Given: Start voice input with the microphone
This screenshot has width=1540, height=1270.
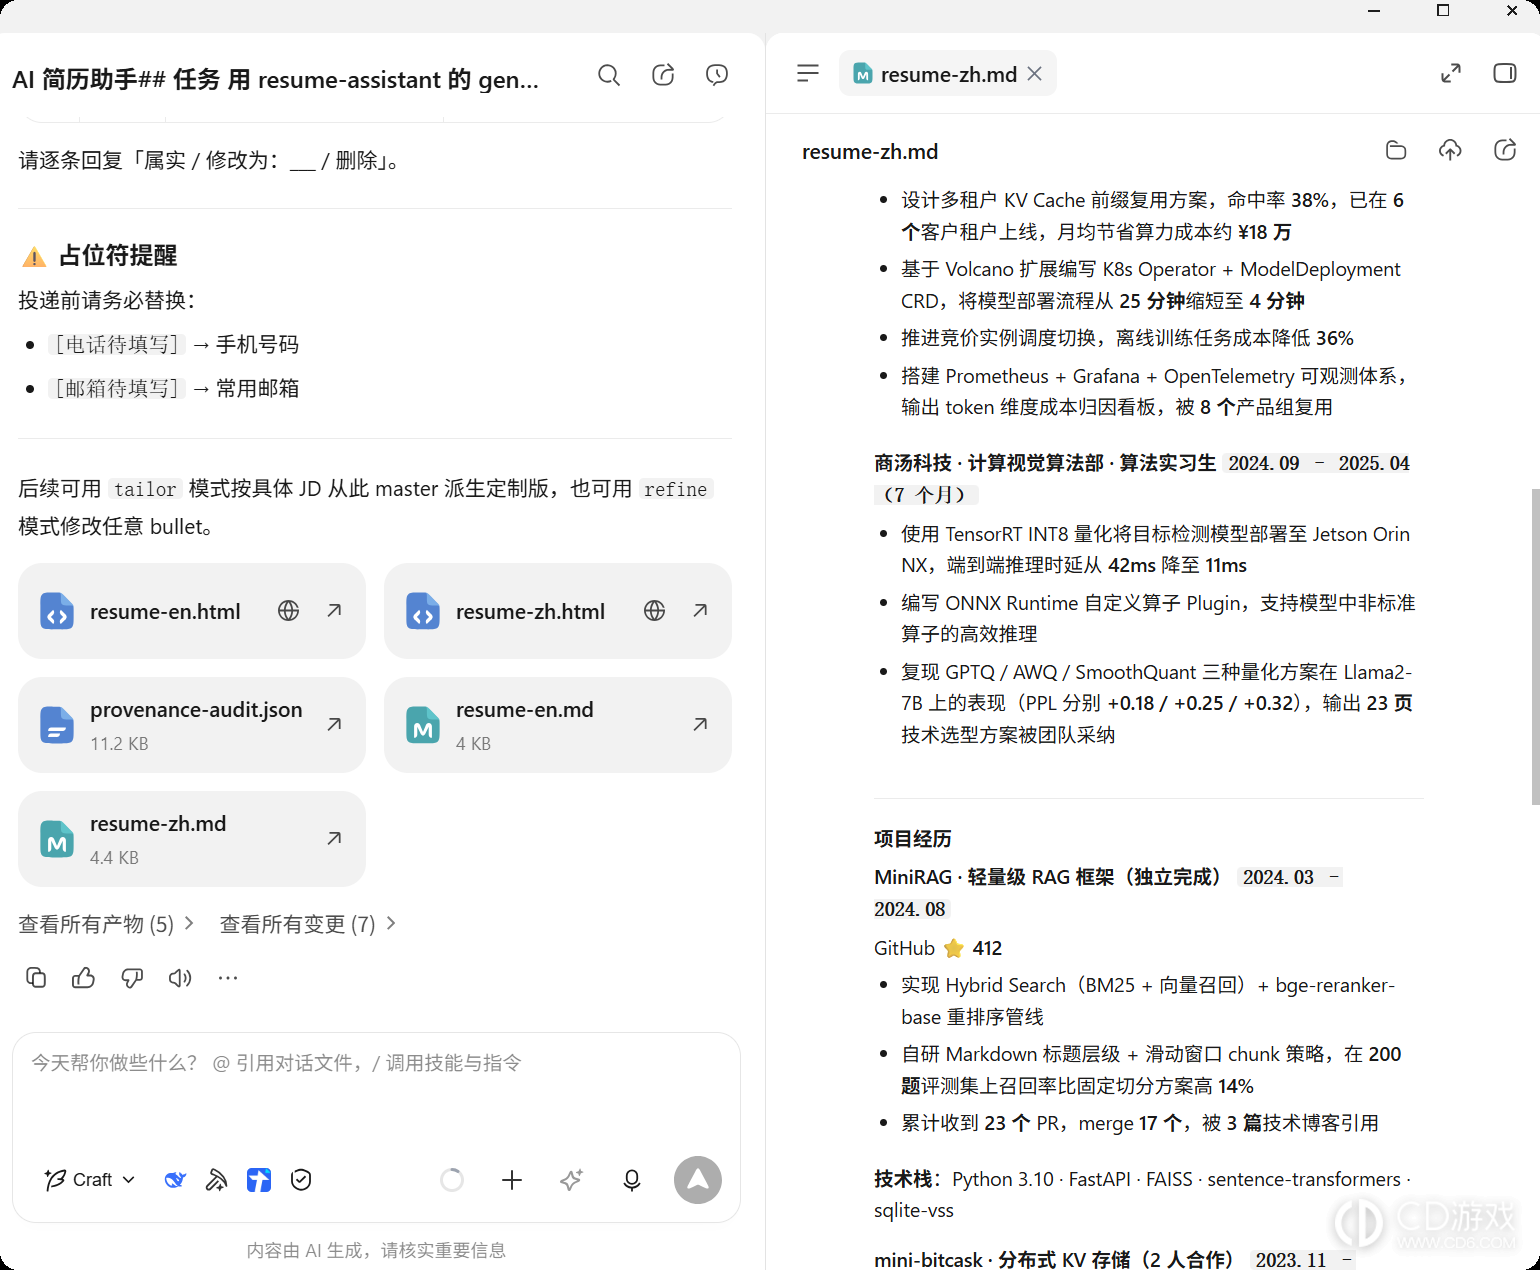Looking at the screenshot, I should [632, 1180].
